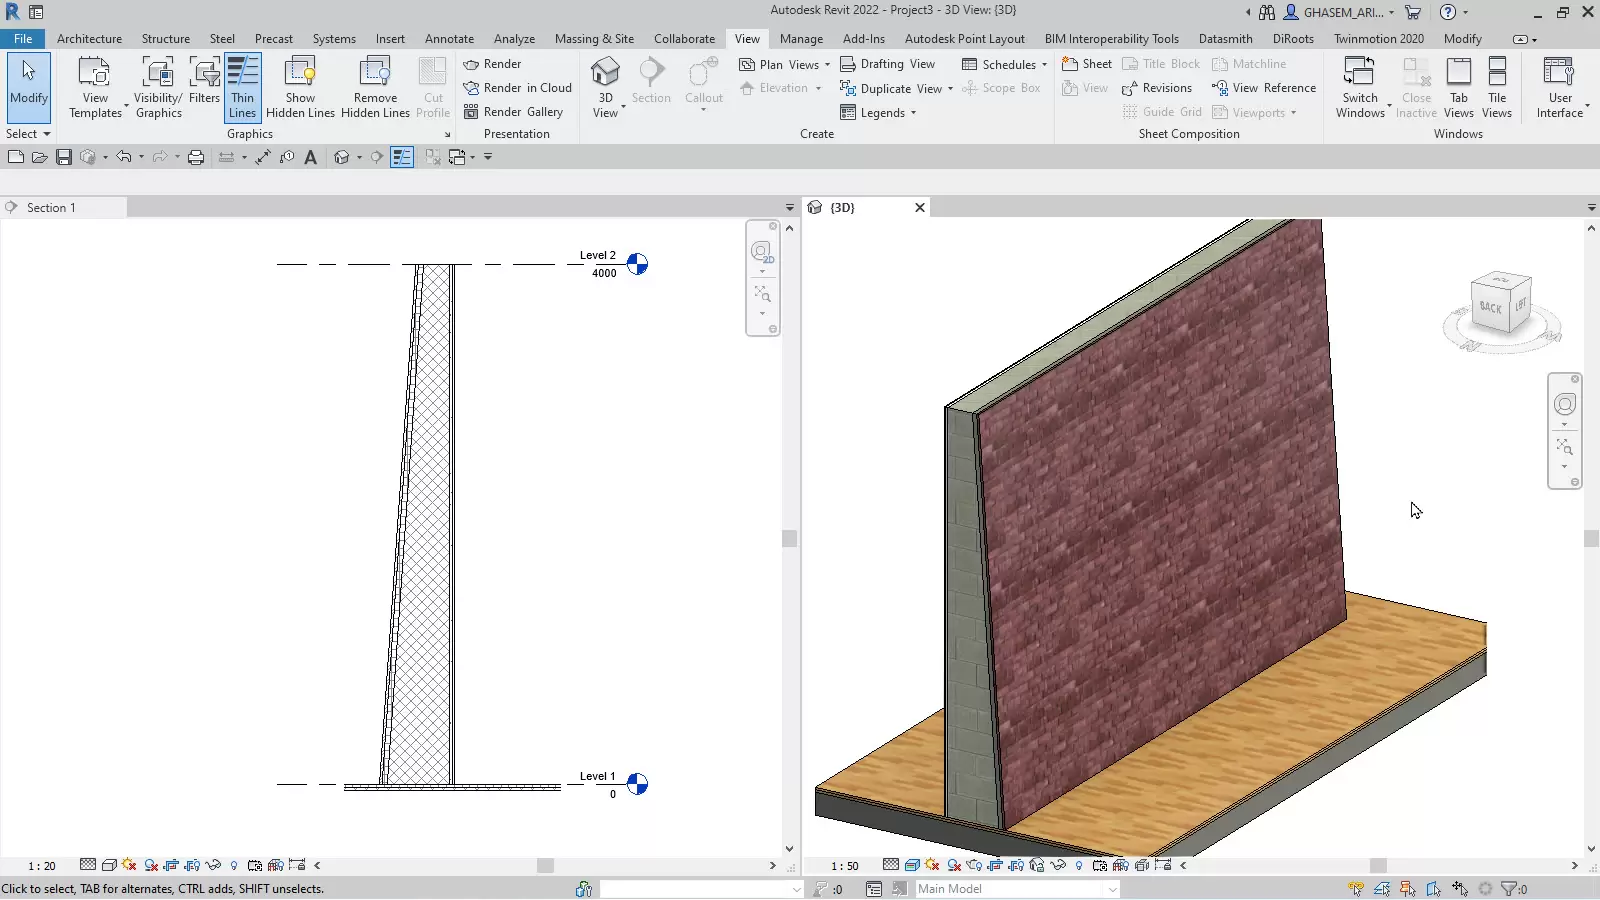Open the Filters tool
Viewport: 1600px width, 900px height.
point(204,82)
